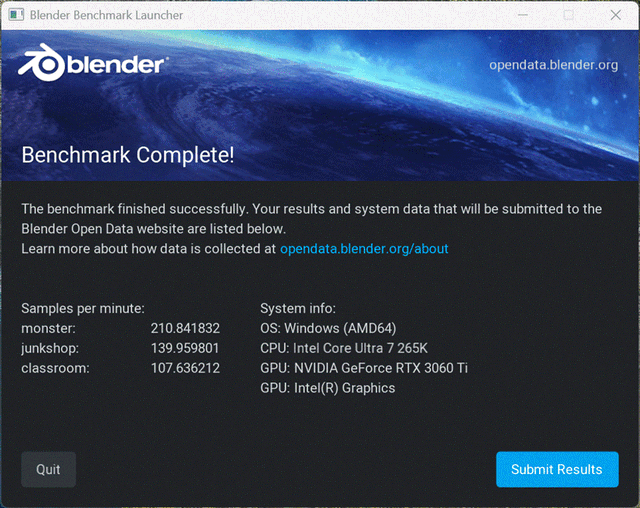Click the 'Samples per minute:' heading
640x508 pixels.
[83, 308]
